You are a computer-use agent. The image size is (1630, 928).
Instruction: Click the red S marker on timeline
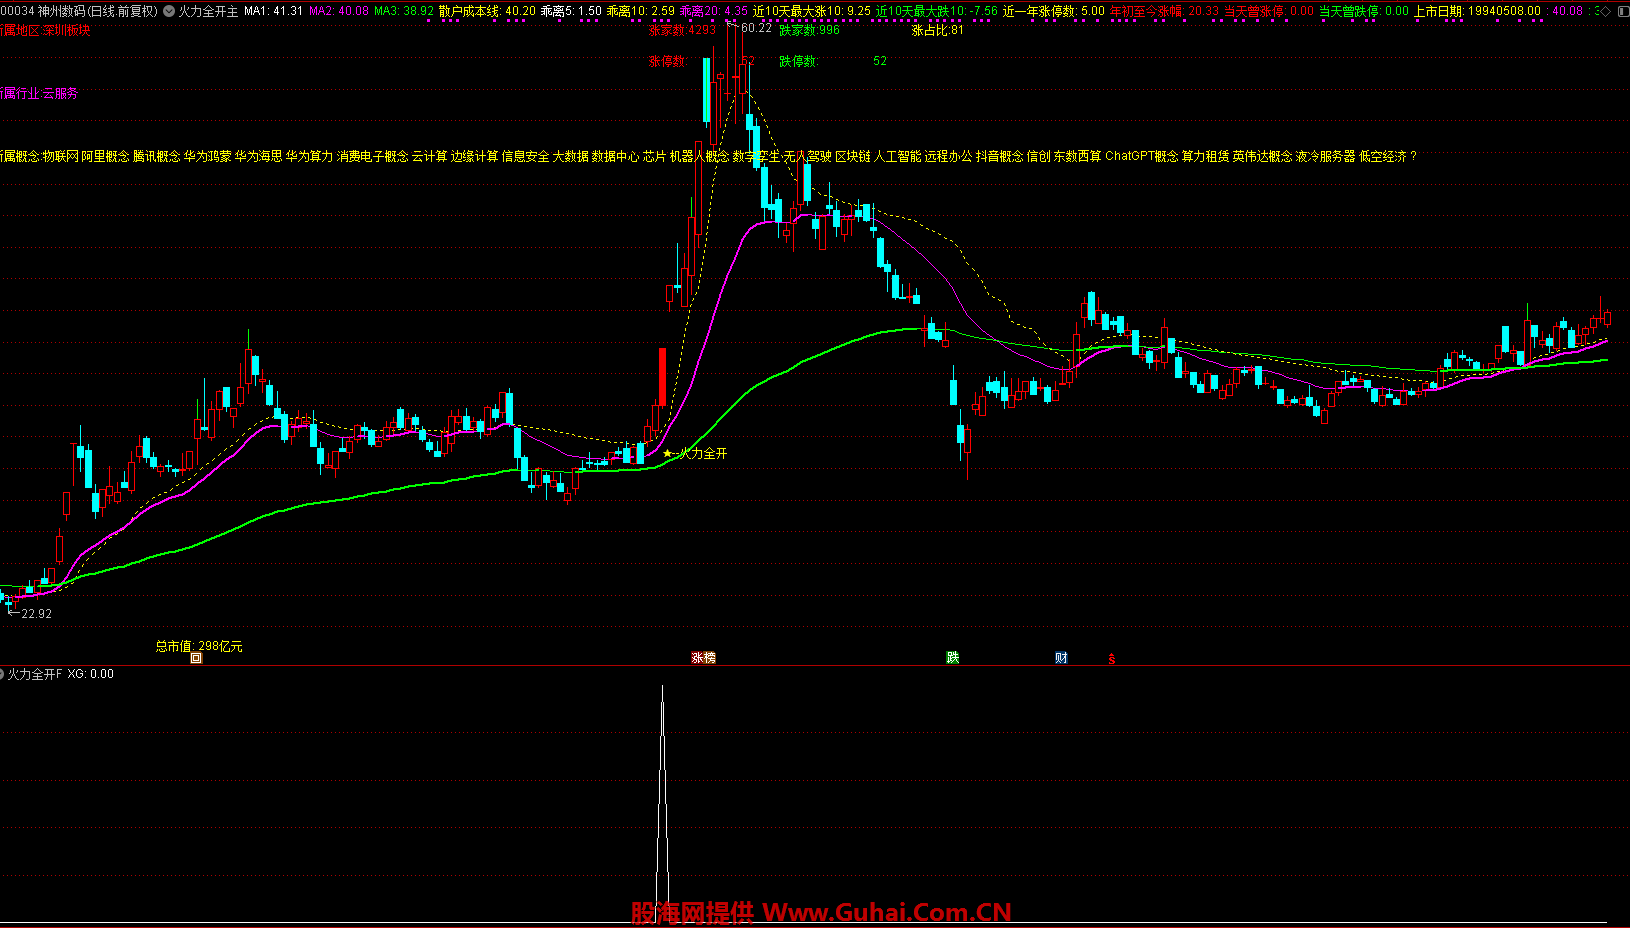pyautogui.click(x=1111, y=659)
